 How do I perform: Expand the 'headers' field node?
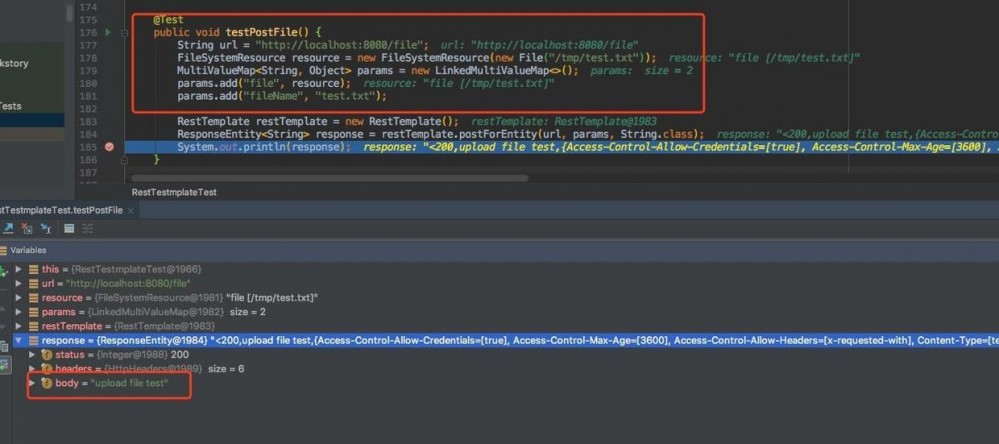click(x=32, y=369)
